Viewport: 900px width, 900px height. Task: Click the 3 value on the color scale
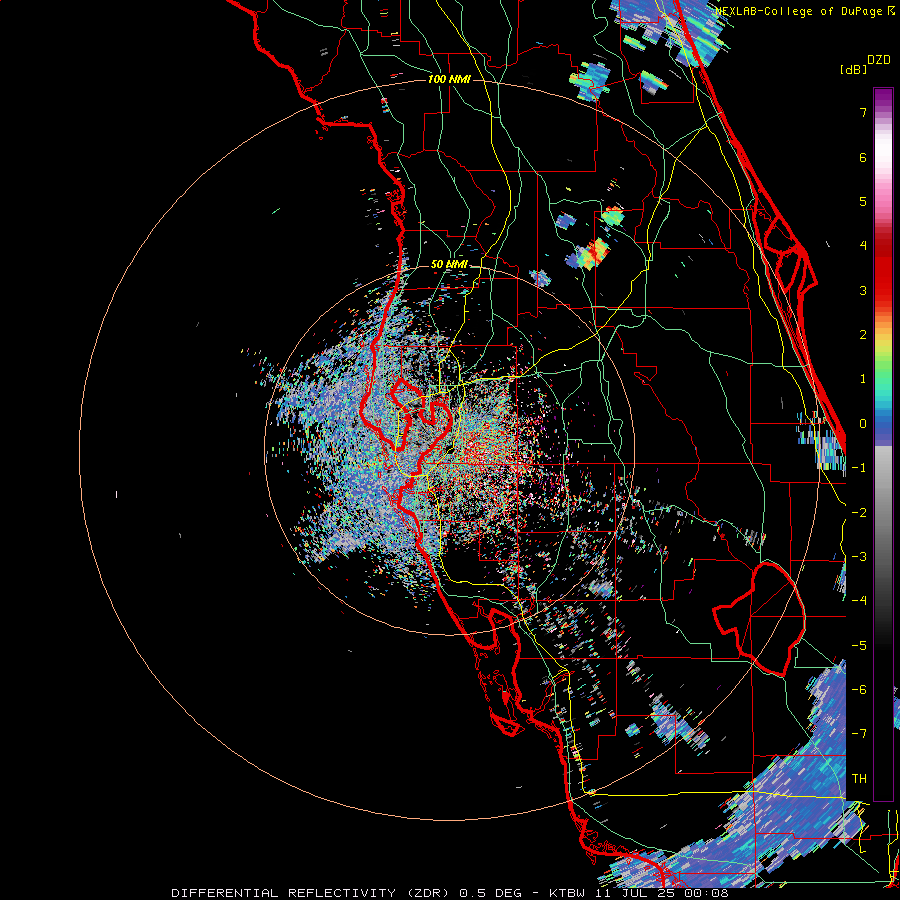tap(863, 290)
